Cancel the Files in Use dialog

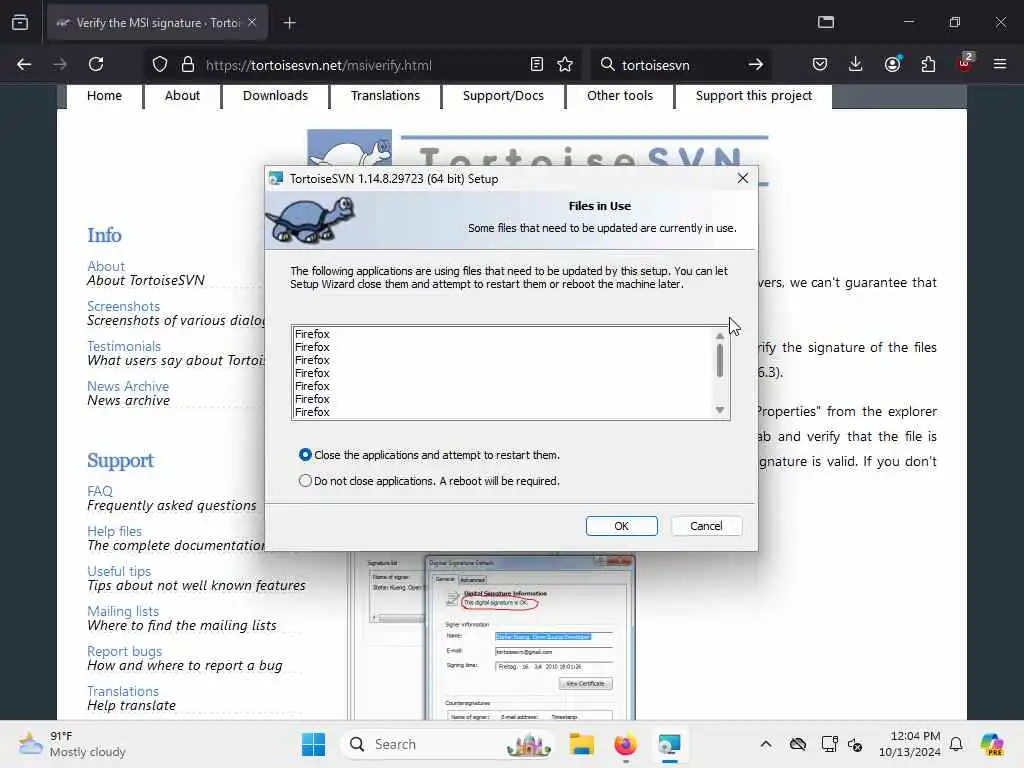pyautogui.click(x=706, y=526)
